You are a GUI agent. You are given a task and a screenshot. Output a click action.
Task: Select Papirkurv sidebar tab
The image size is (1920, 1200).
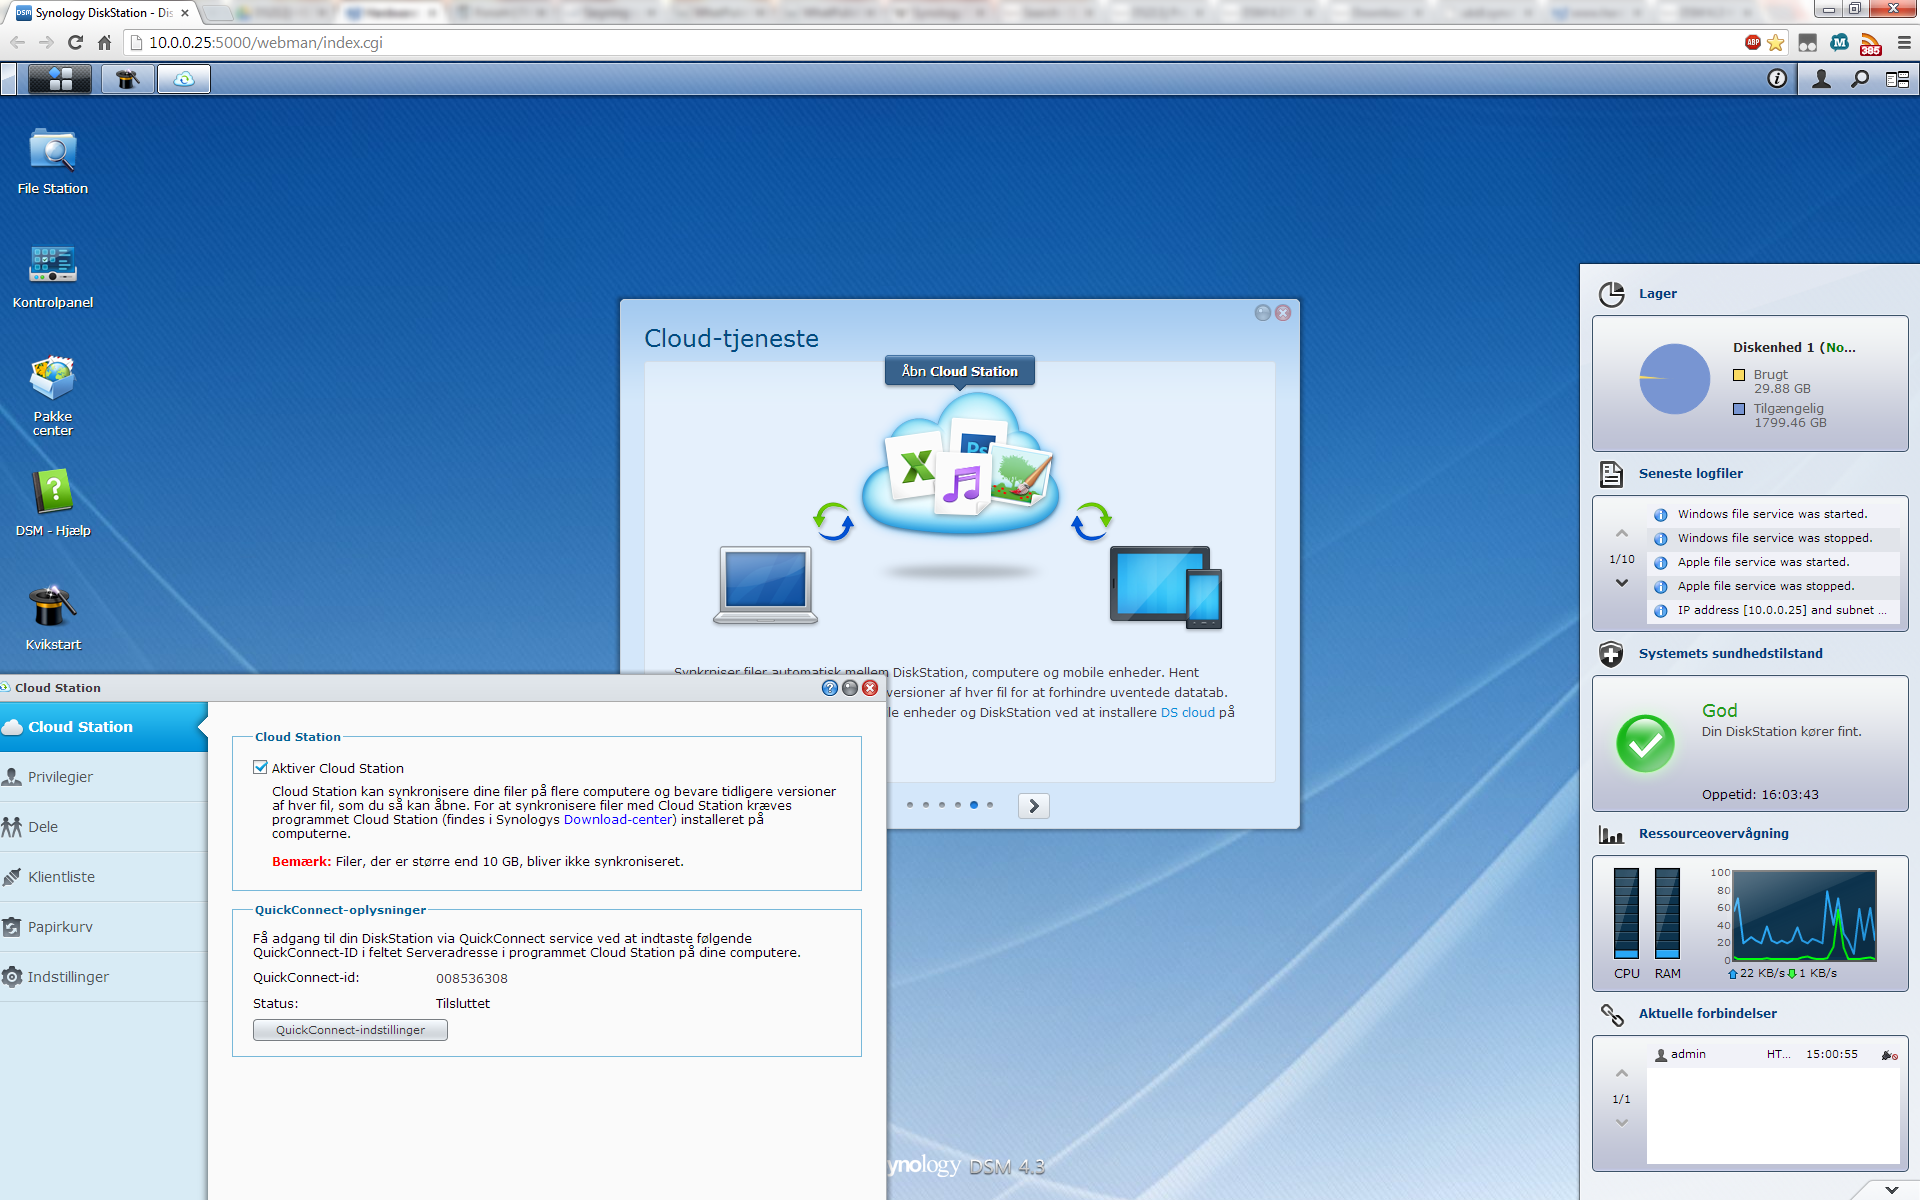(103, 927)
